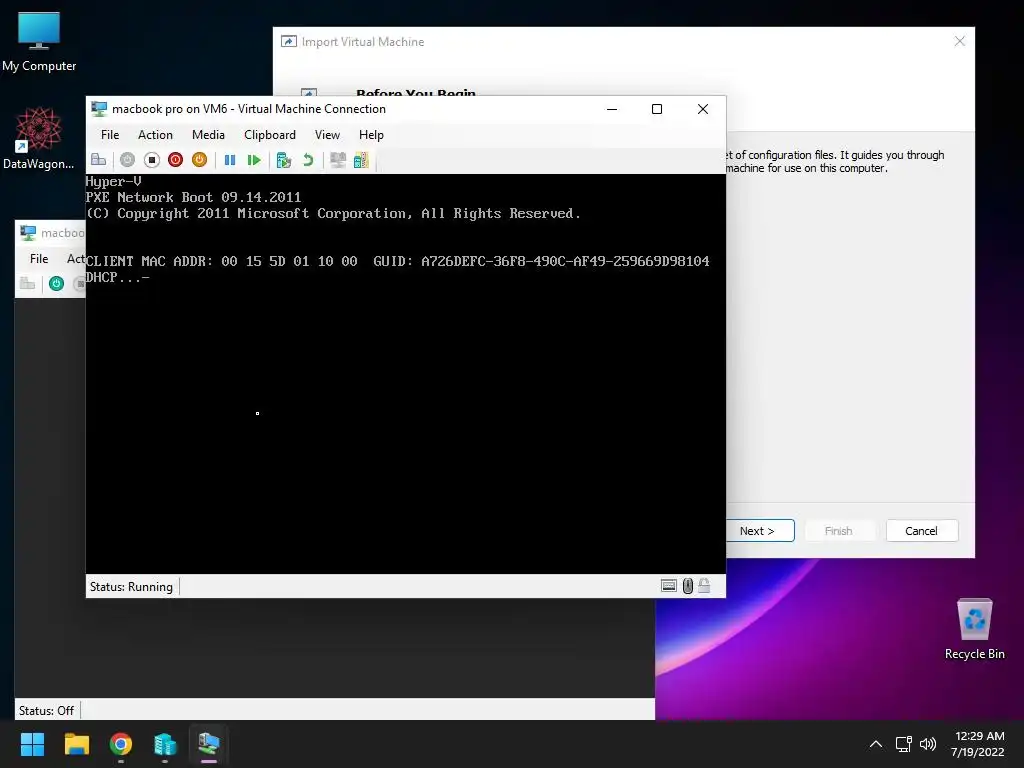Open File Explorer from taskbar
This screenshot has height=768, width=1024.
(76, 744)
